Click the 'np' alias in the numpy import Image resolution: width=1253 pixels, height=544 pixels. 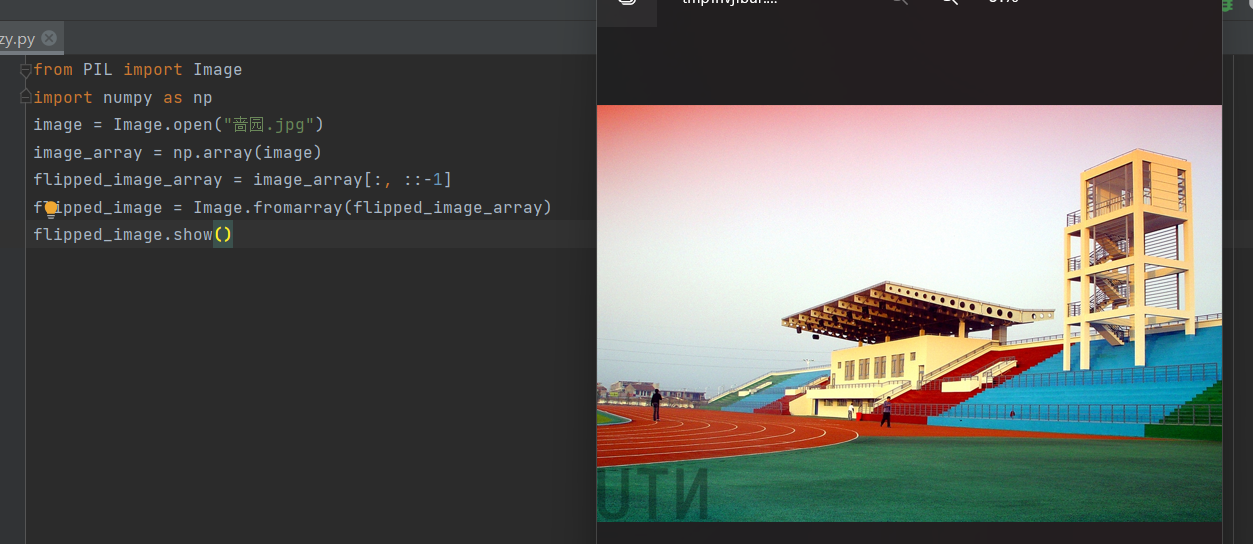point(203,98)
